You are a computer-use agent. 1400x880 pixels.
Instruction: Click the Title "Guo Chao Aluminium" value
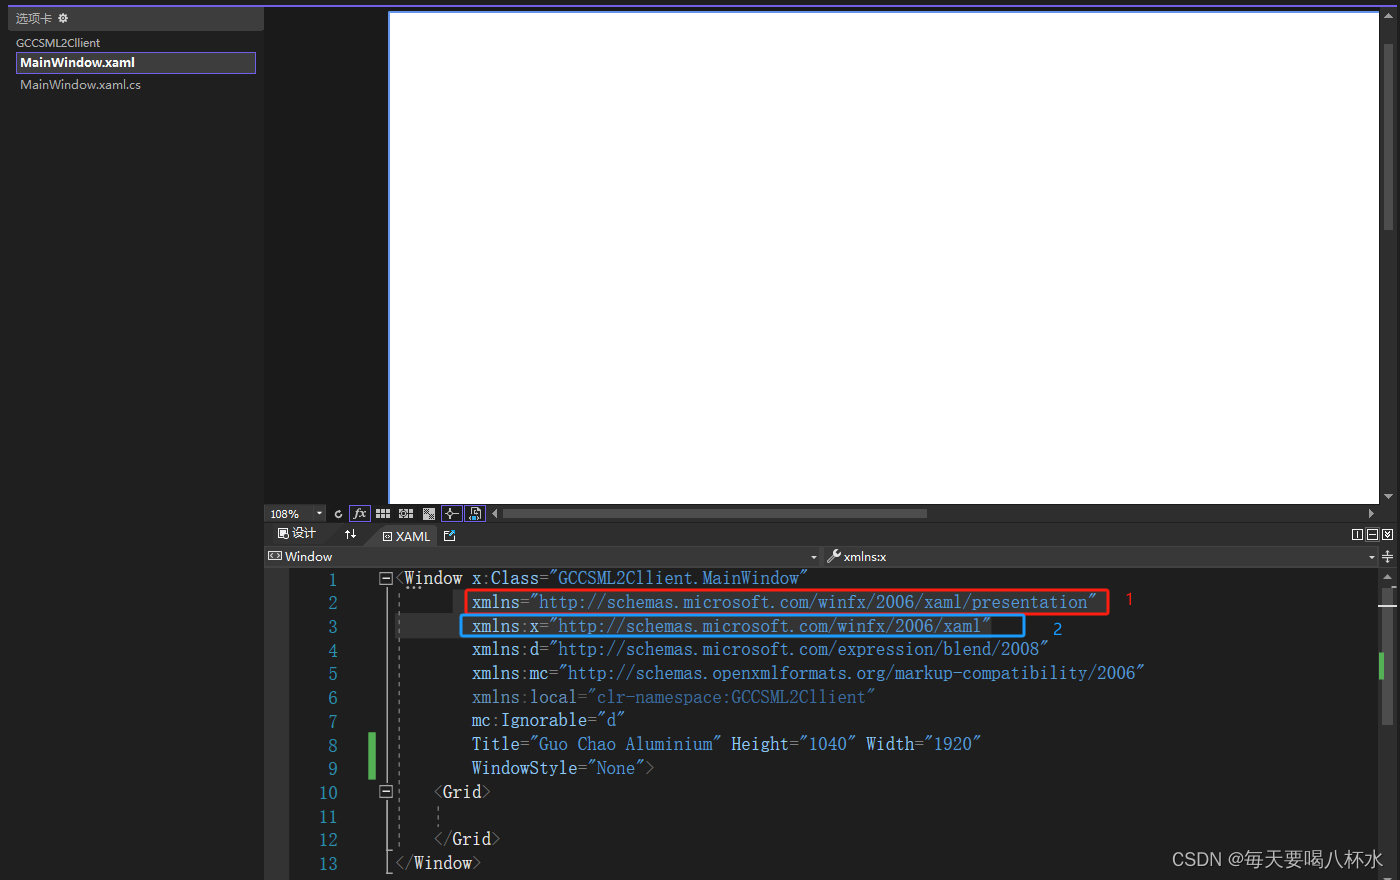625,744
